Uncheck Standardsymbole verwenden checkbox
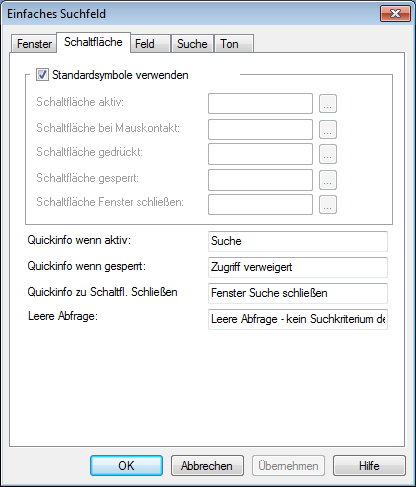The image size is (416, 487). click(42, 75)
